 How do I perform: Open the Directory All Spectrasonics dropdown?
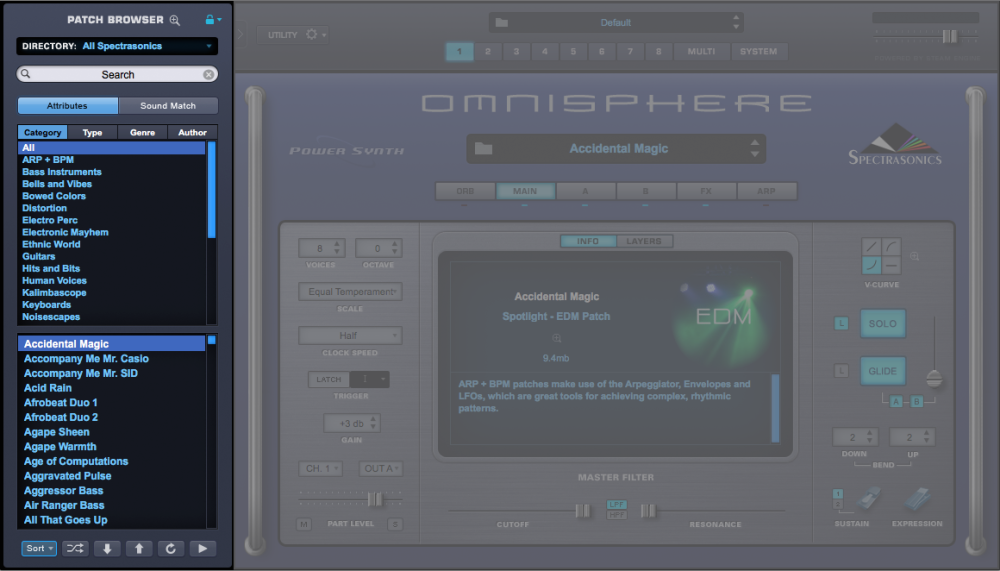[117, 46]
